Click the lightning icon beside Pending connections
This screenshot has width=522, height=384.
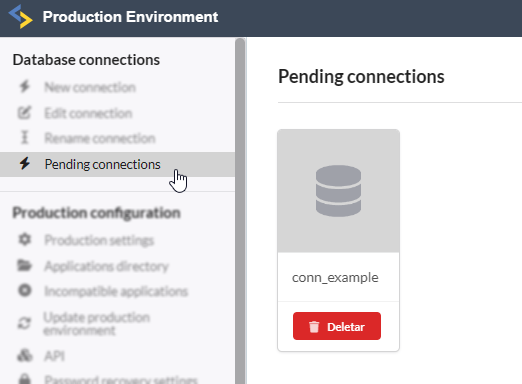pyautogui.click(x=25, y=164)
